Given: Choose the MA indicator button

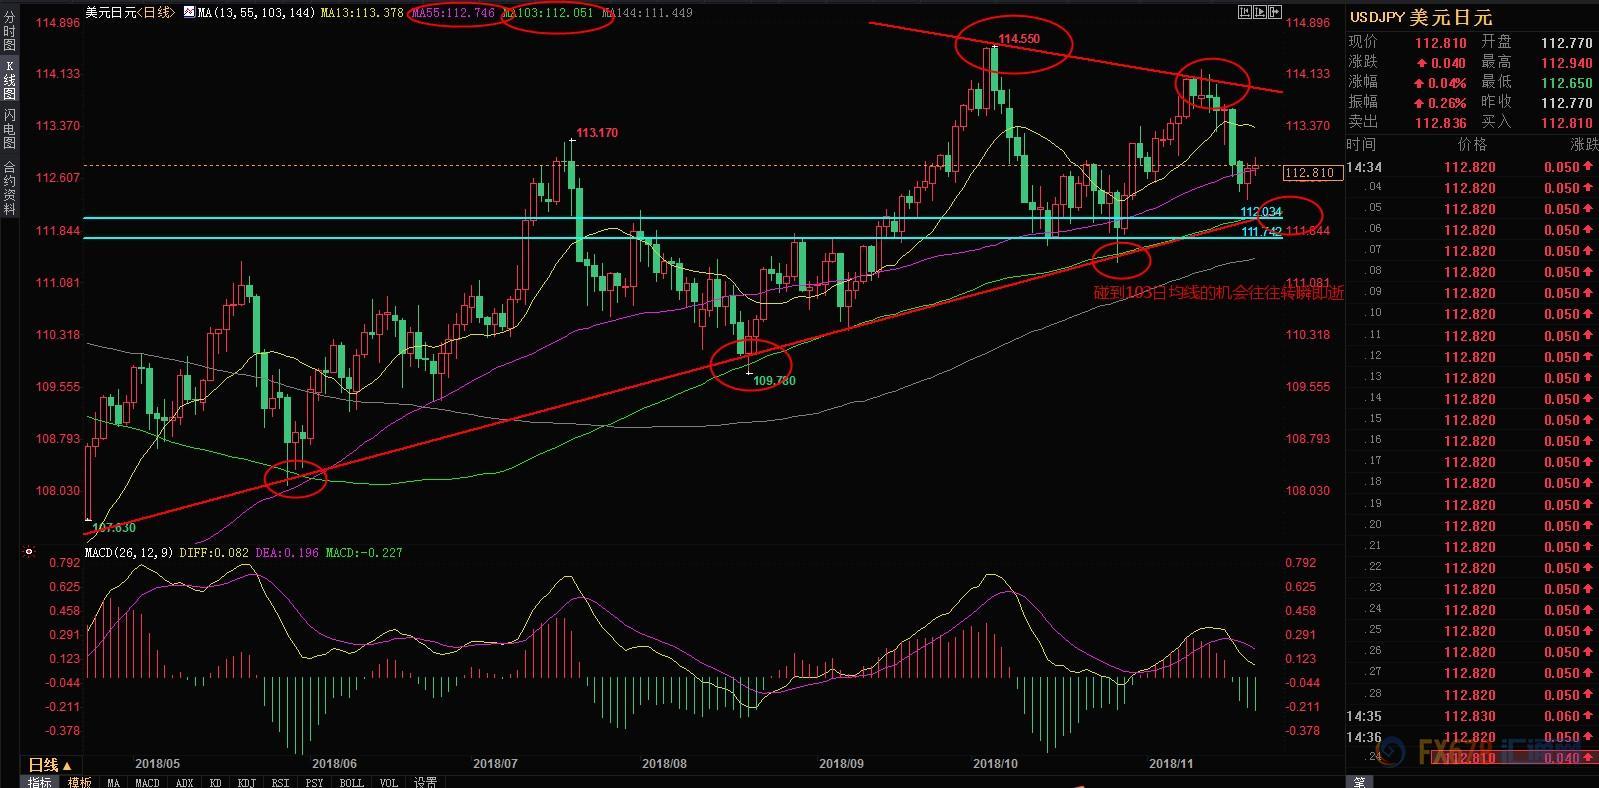Looking at the screenshot, I should click(113, 782).
